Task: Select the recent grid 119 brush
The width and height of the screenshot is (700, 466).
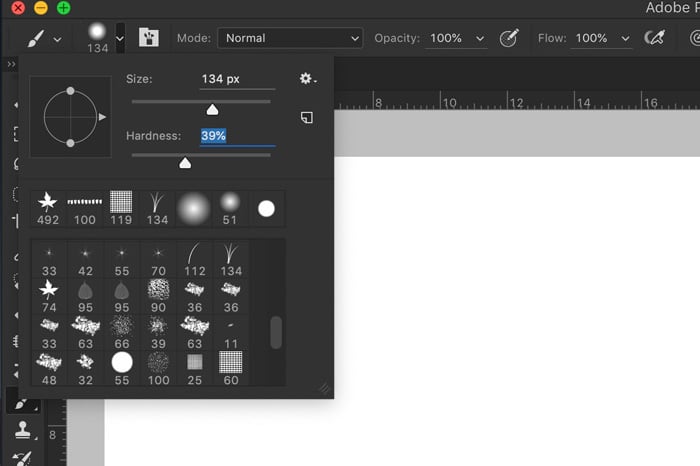Action: (121, 208)
